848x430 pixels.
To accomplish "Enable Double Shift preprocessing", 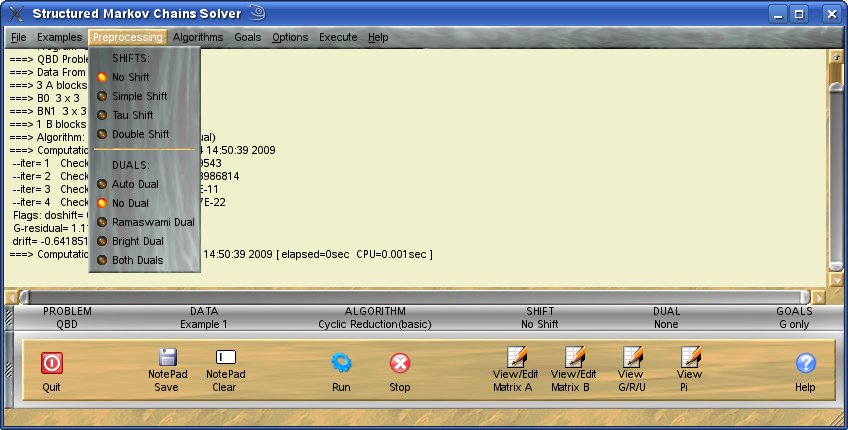I will point(140,134).
